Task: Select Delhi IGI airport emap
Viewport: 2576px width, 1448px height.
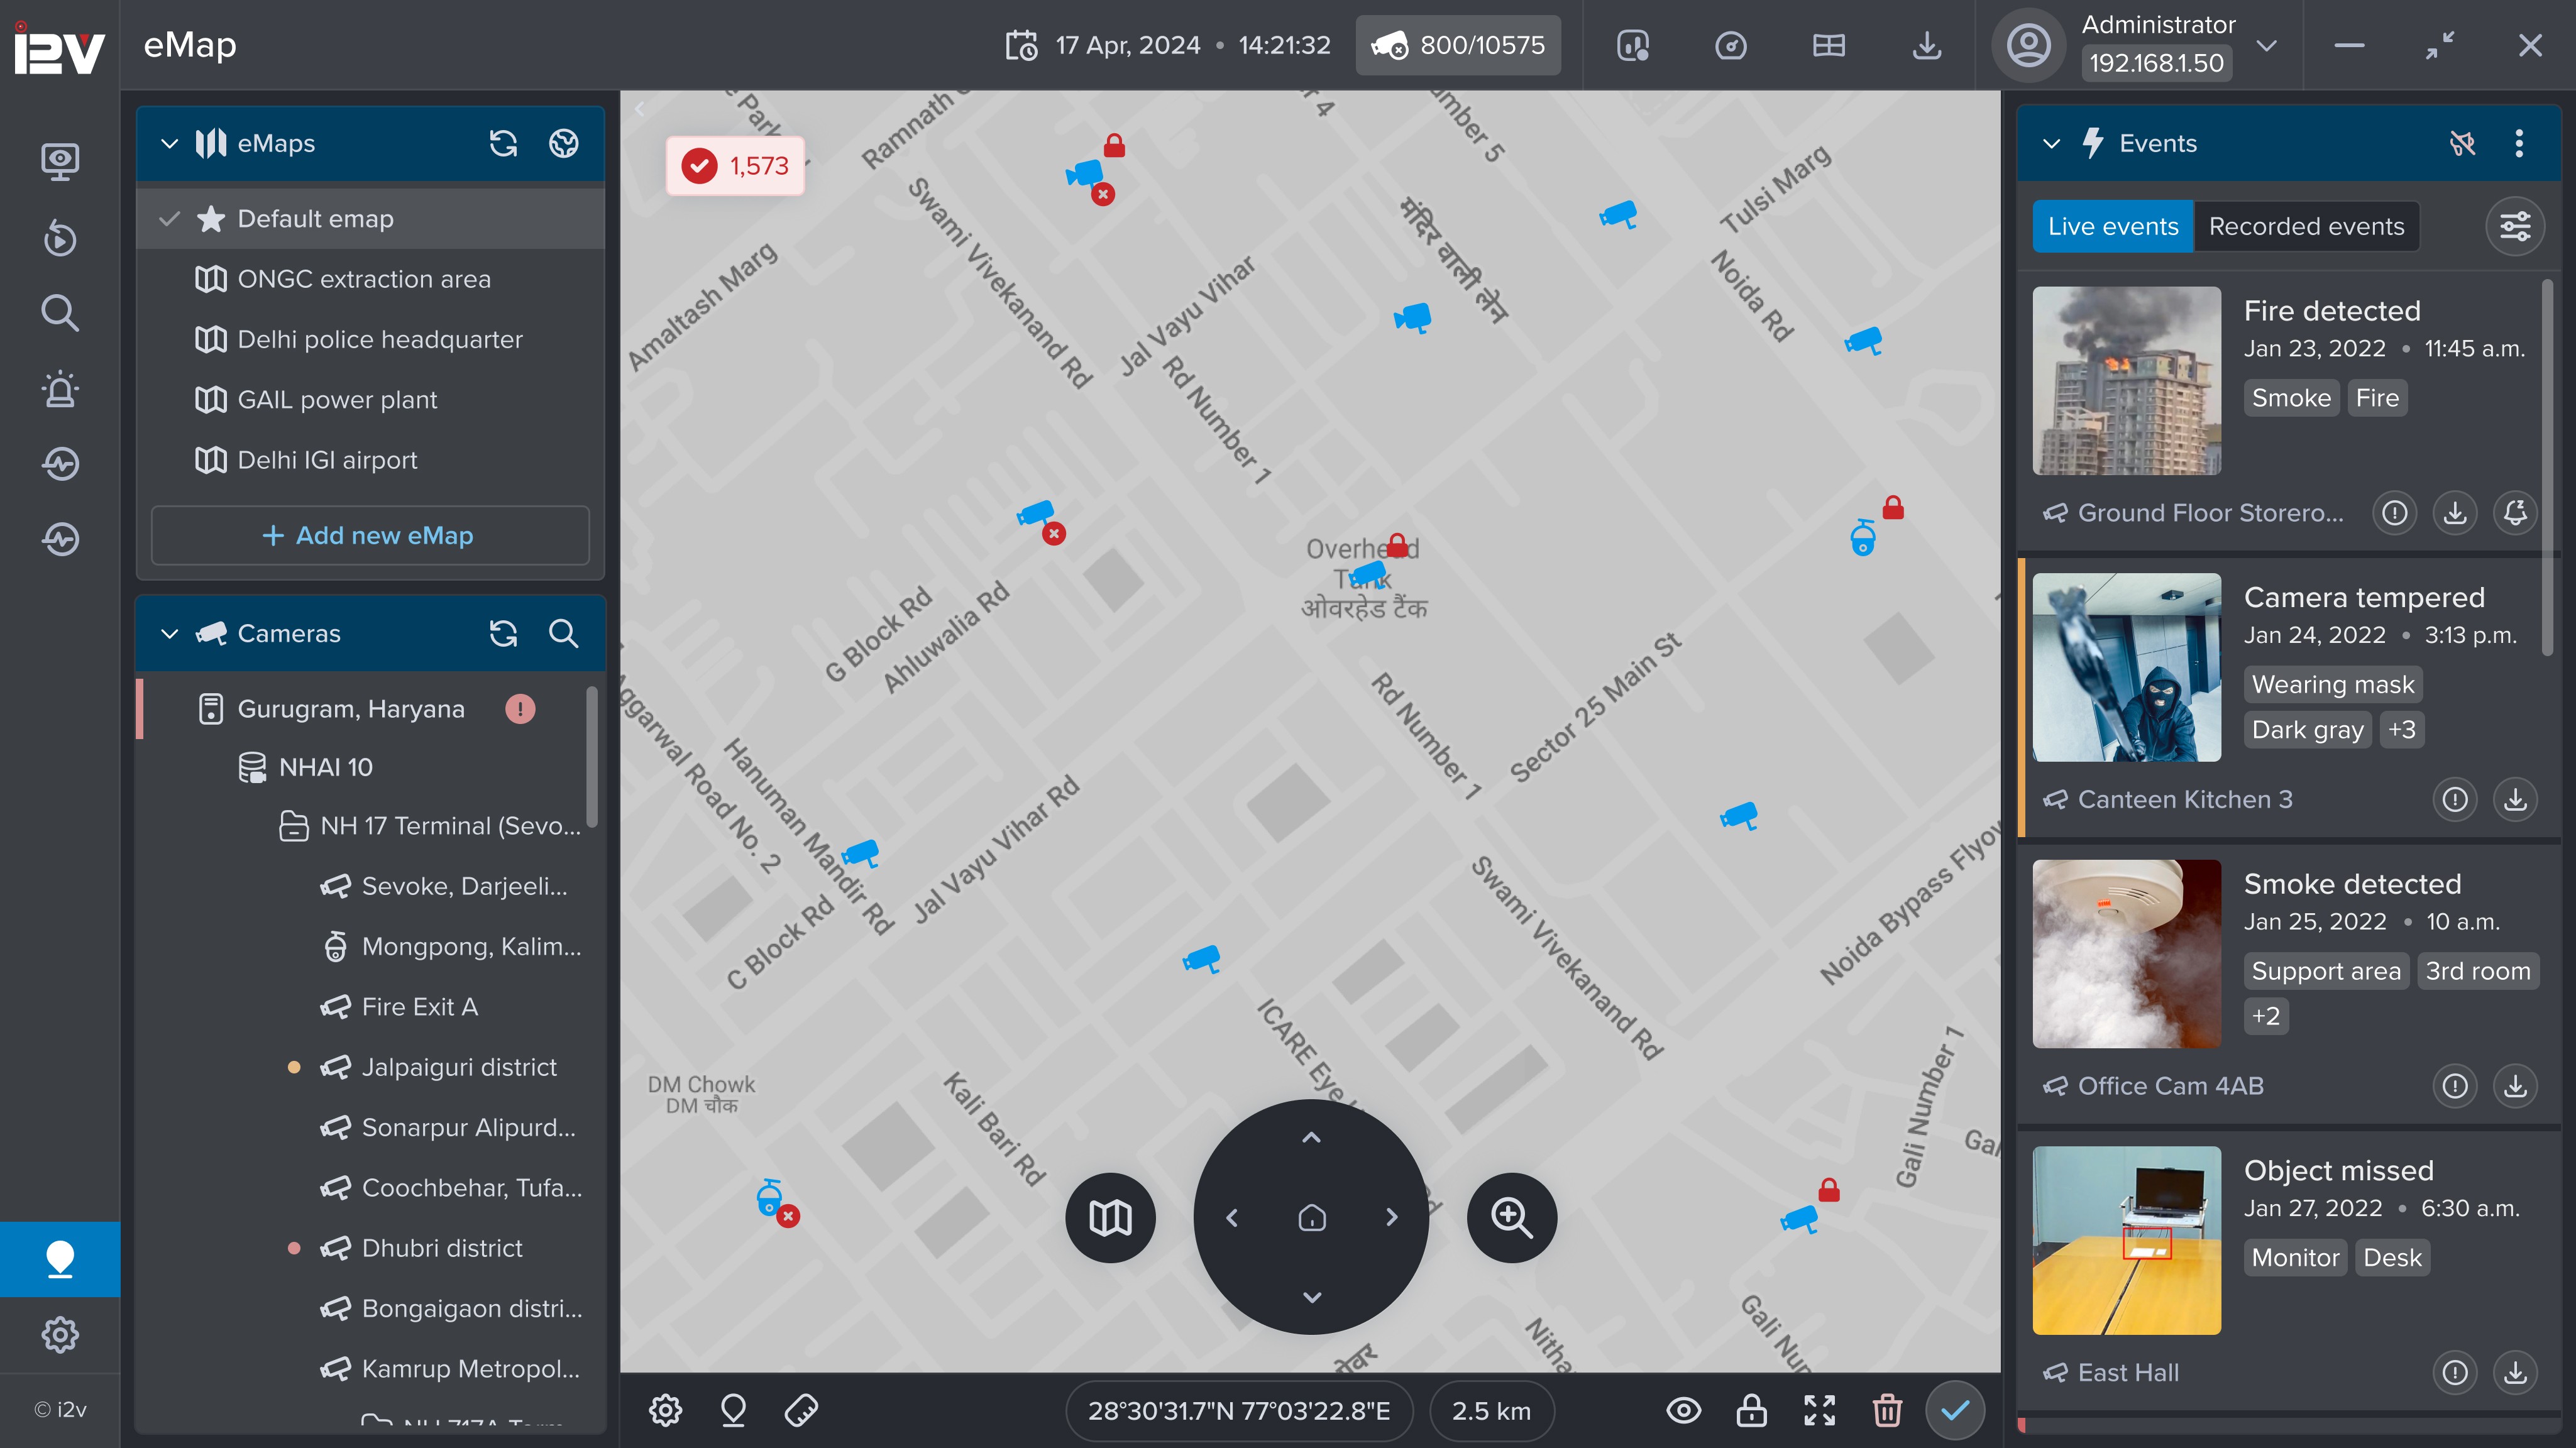Action: click(327, 460)
